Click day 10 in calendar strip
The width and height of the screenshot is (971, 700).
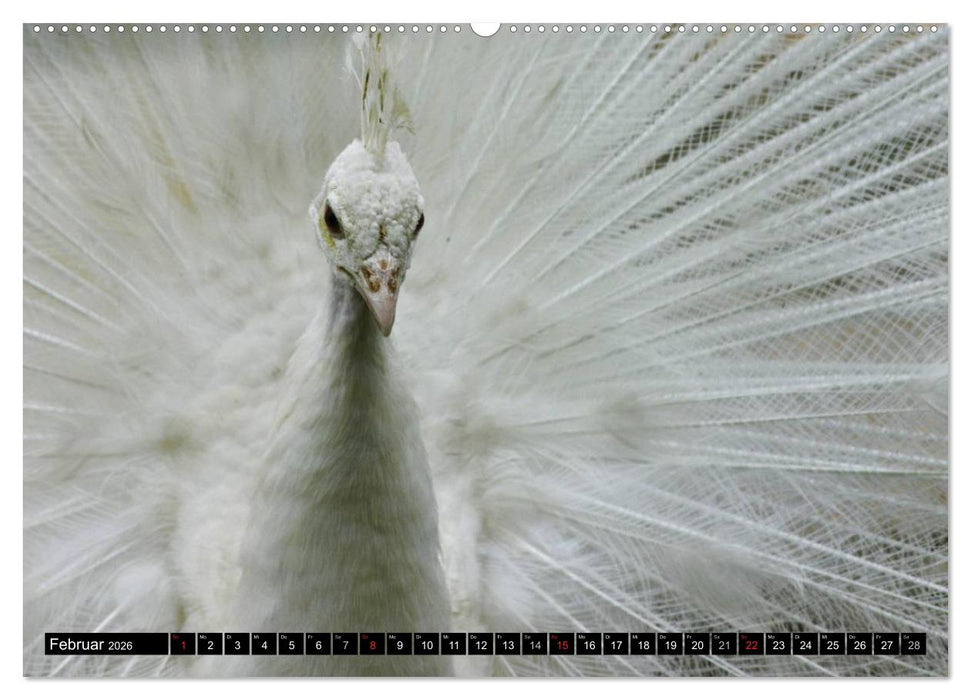(x=426, y=645)
